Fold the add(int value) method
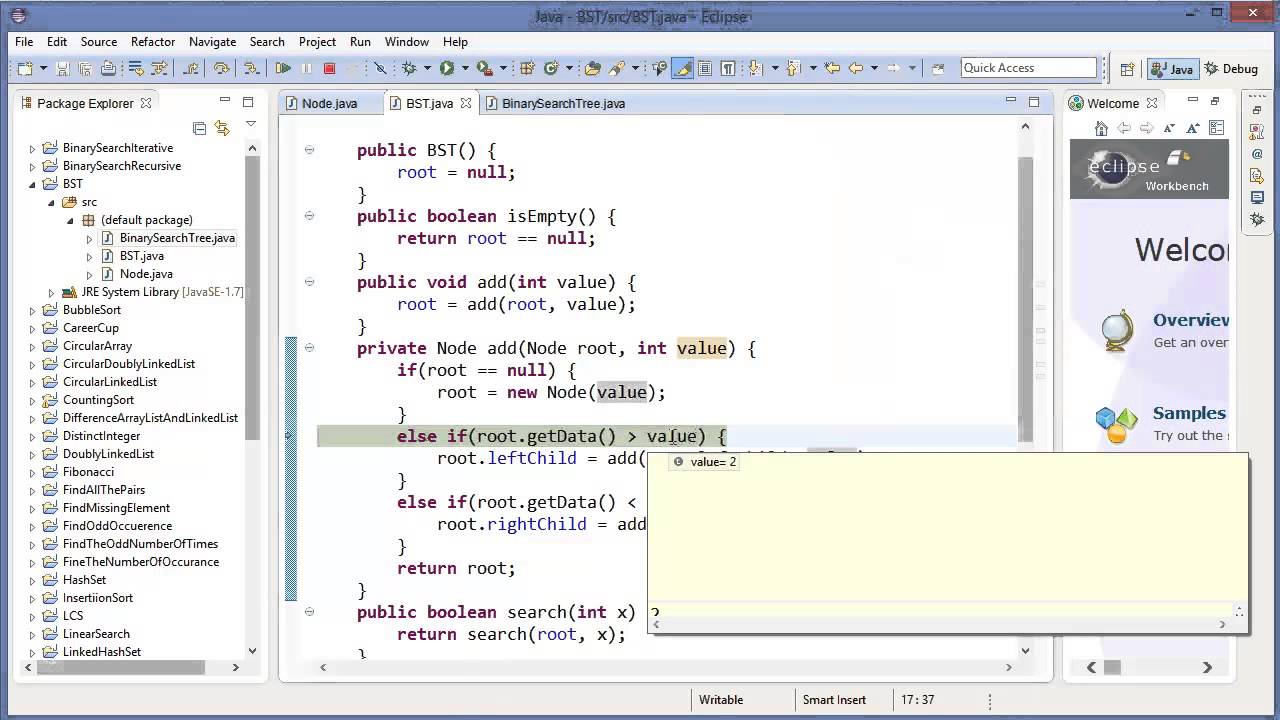The height and width of the screenshot is (720, 1280). (x=309, y=282)
